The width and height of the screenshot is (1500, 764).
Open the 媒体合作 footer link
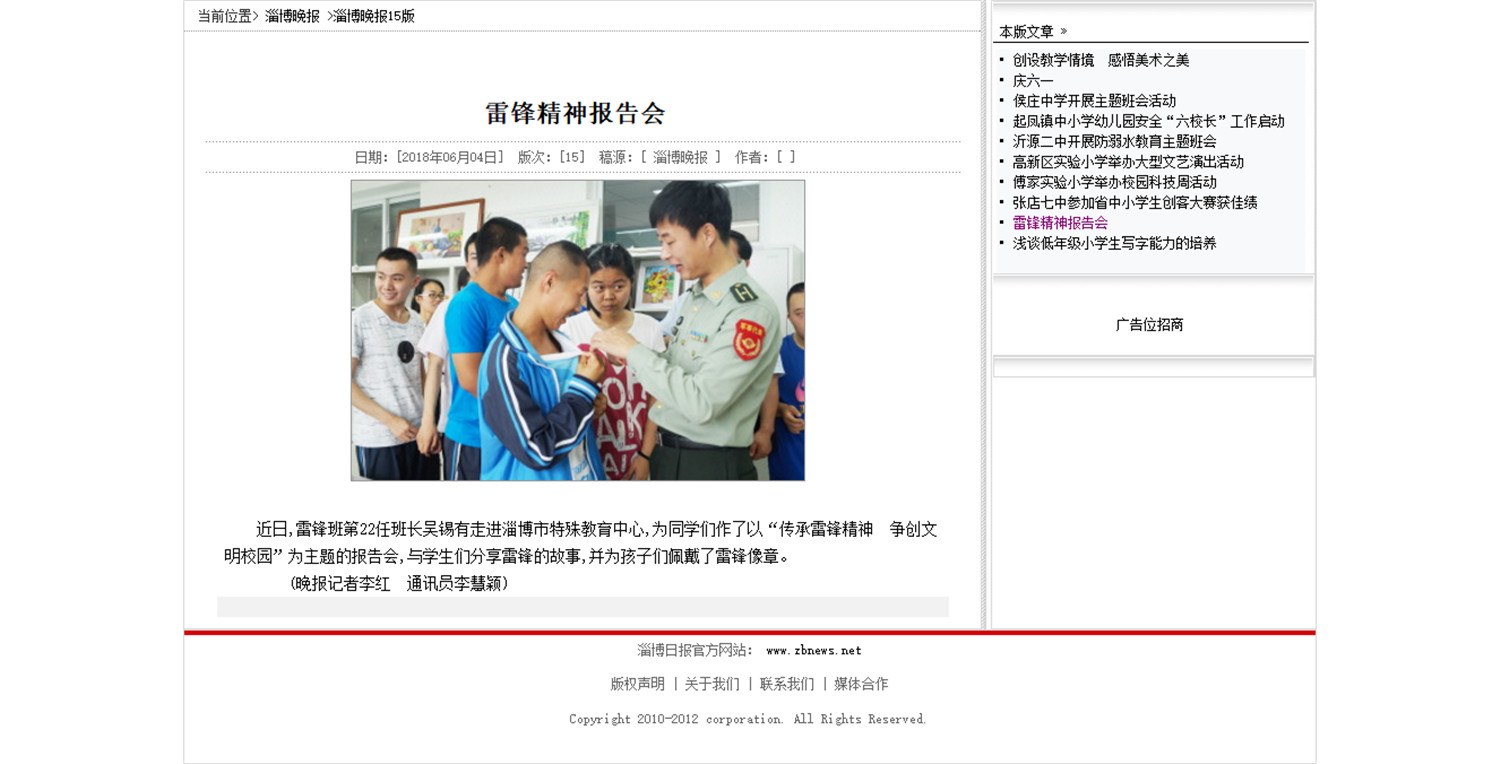coord(863,684)
